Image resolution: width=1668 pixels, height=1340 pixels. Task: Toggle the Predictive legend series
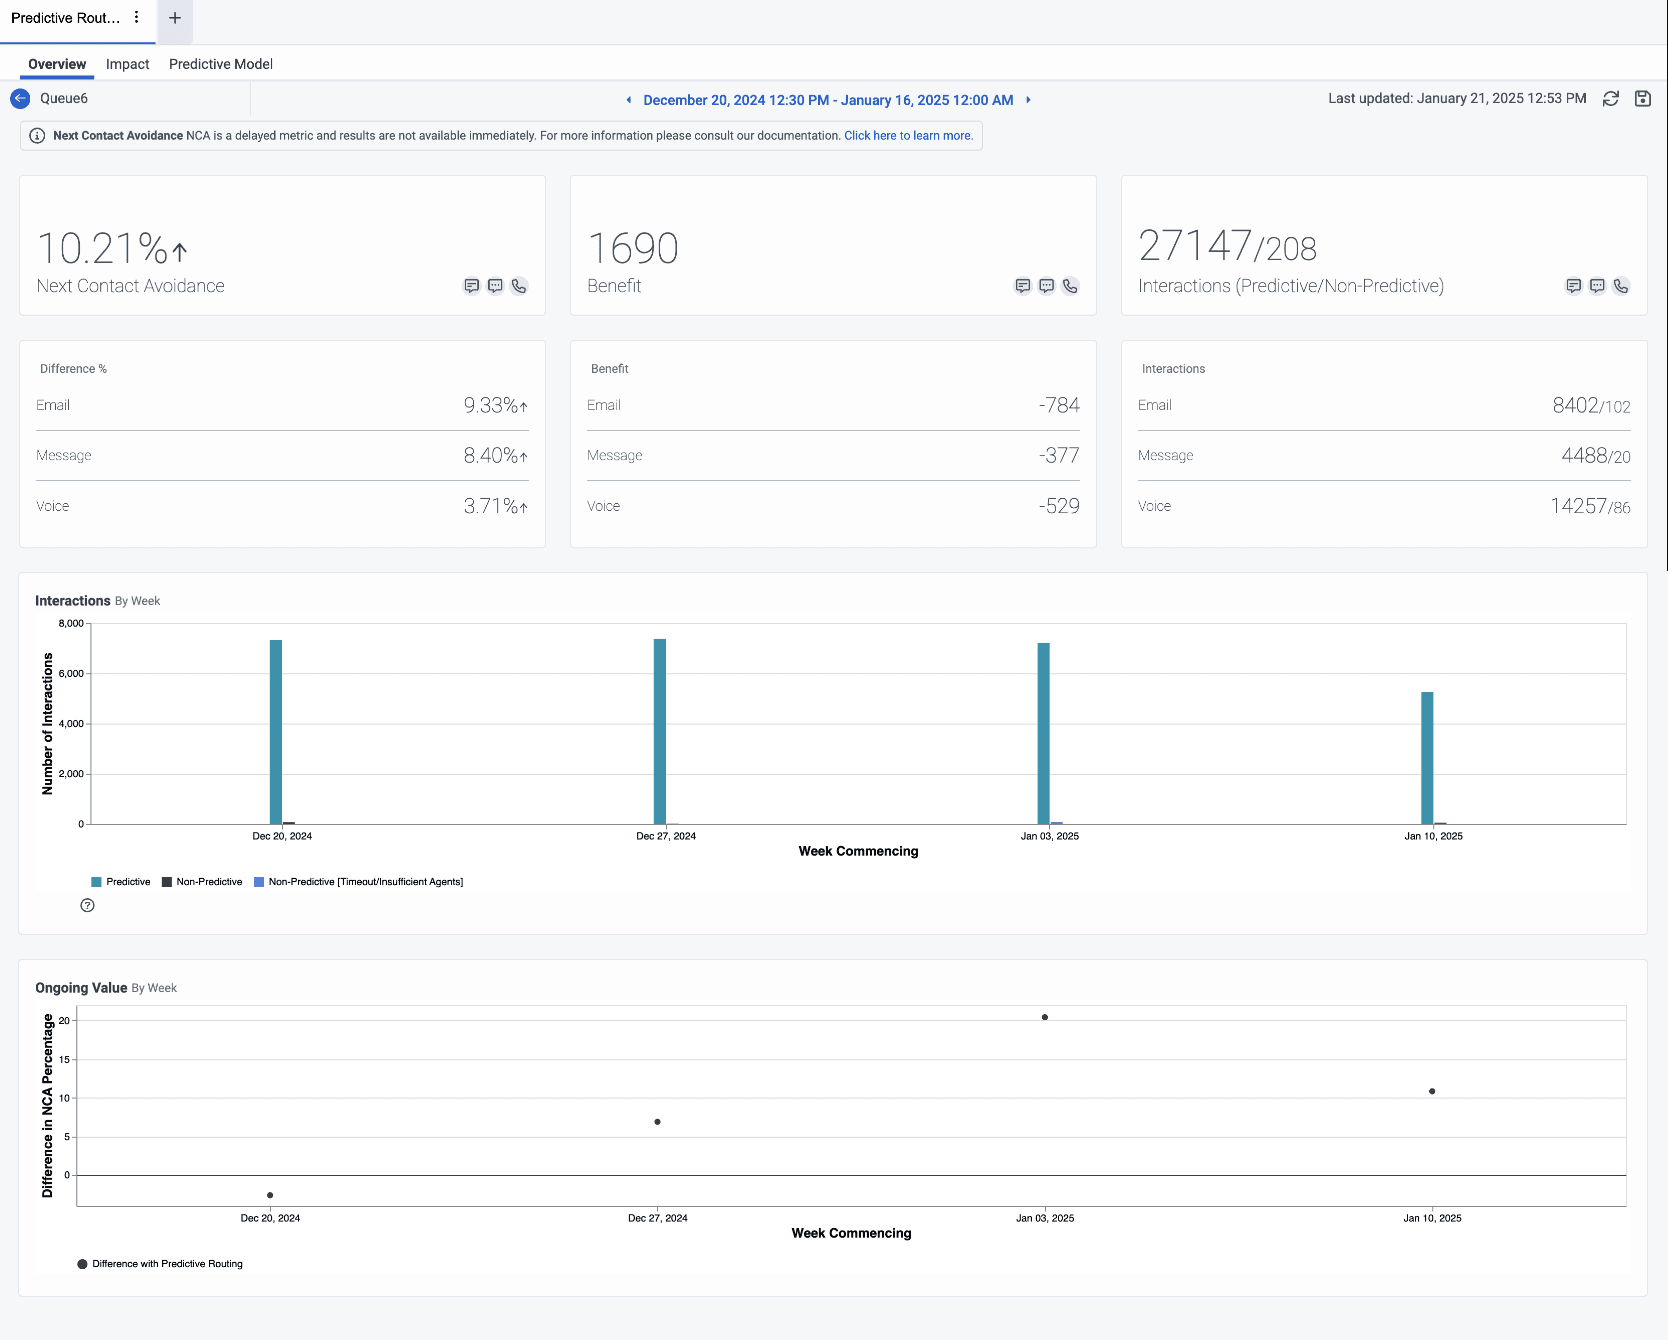(x=121, y=882)
